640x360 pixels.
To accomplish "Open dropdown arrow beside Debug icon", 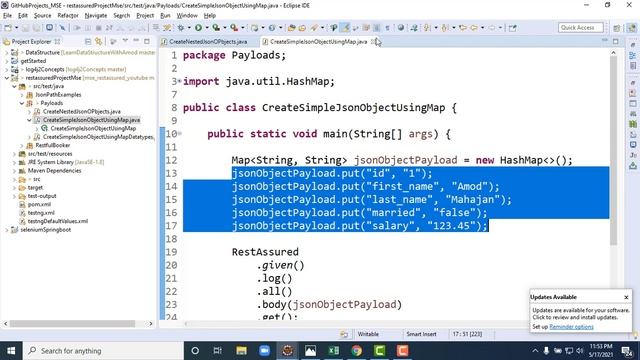I will click(189, 28).
